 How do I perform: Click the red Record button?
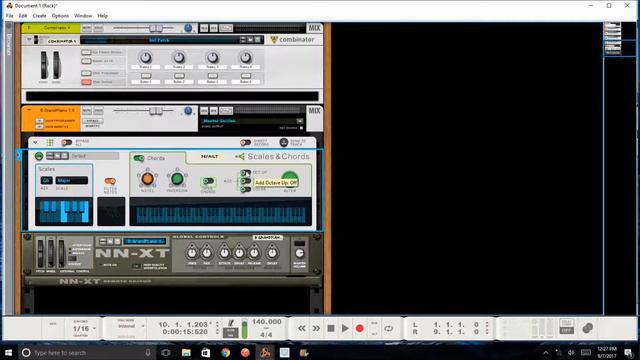click(x=360, y=328)
